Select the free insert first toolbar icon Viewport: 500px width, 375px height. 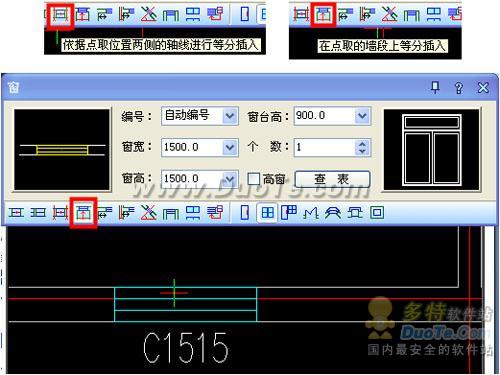[16, 213]
